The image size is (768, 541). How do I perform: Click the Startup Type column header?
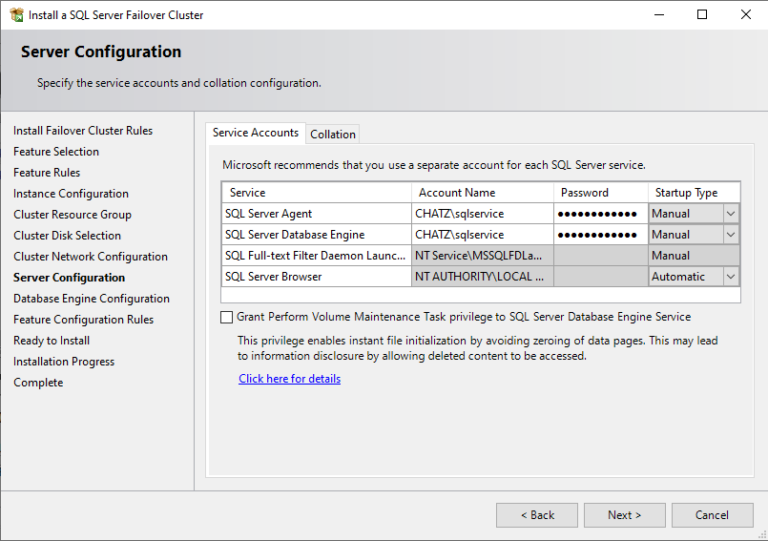694,193
